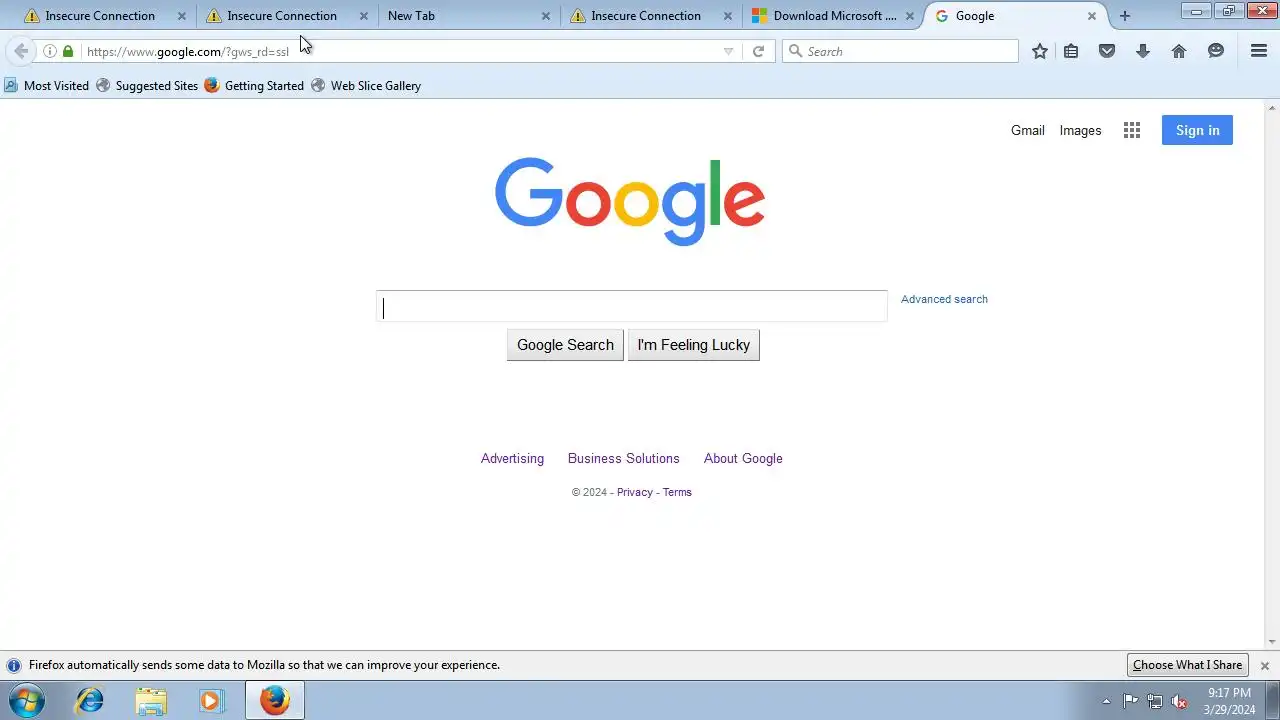The image size is (1280, 720).
Task: Click the Gmail link
Action: point(1027,130)
